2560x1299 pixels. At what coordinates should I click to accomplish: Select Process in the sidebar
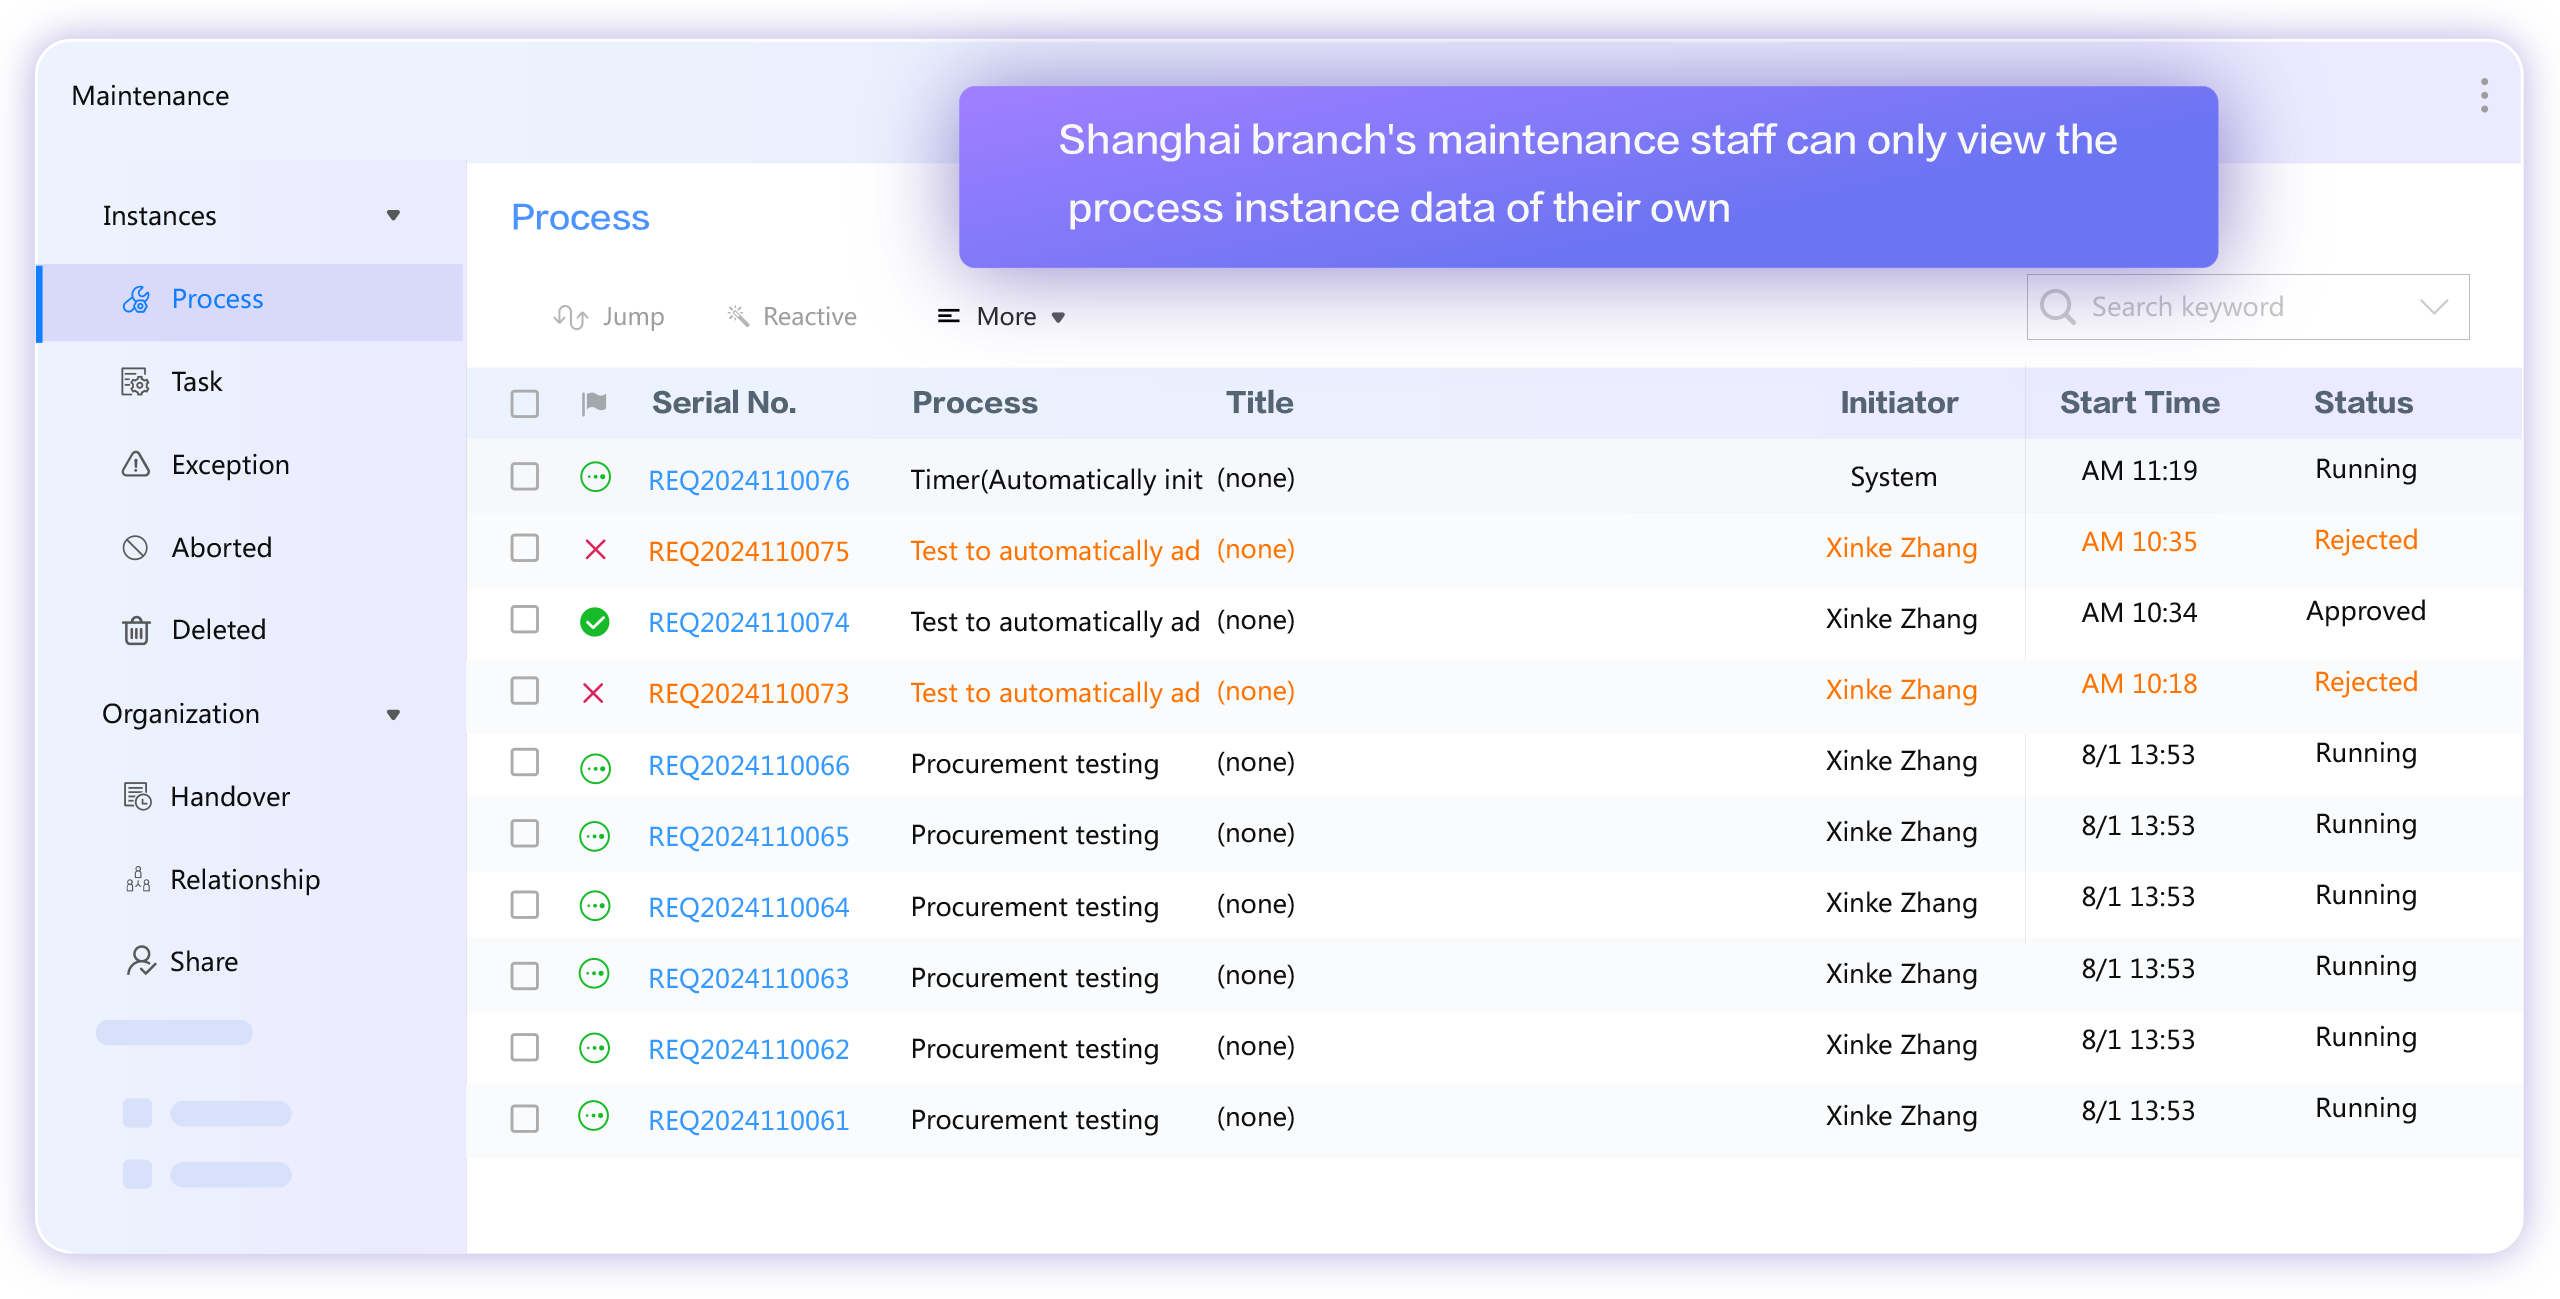coord(217,299)
